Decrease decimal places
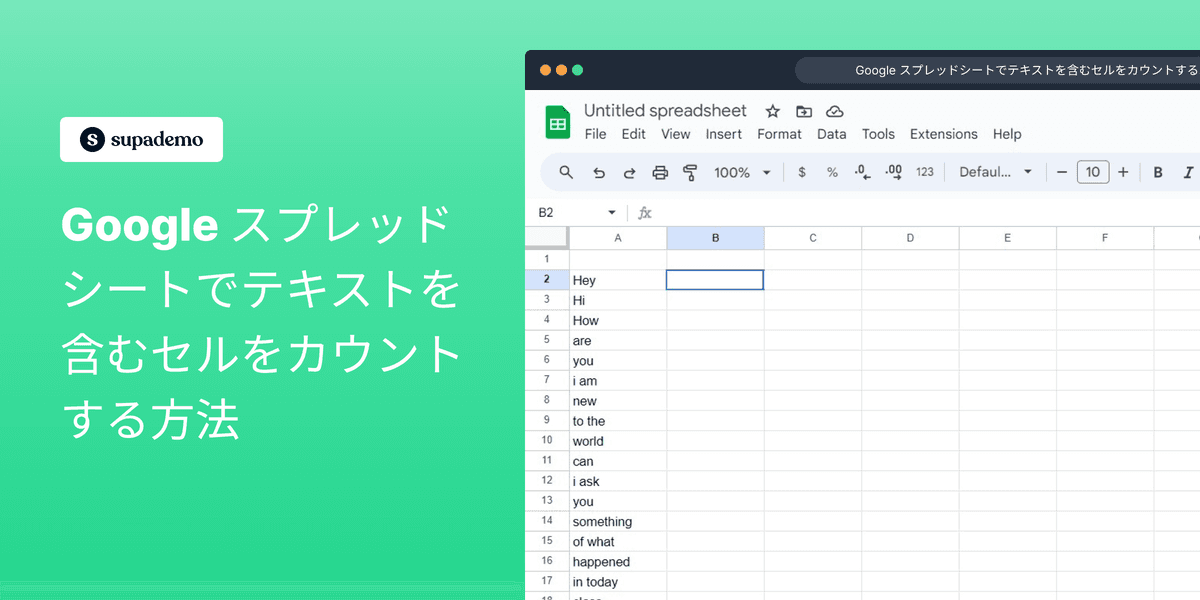This screenshot has height=600, width=1200. click(x=861, y=172)
